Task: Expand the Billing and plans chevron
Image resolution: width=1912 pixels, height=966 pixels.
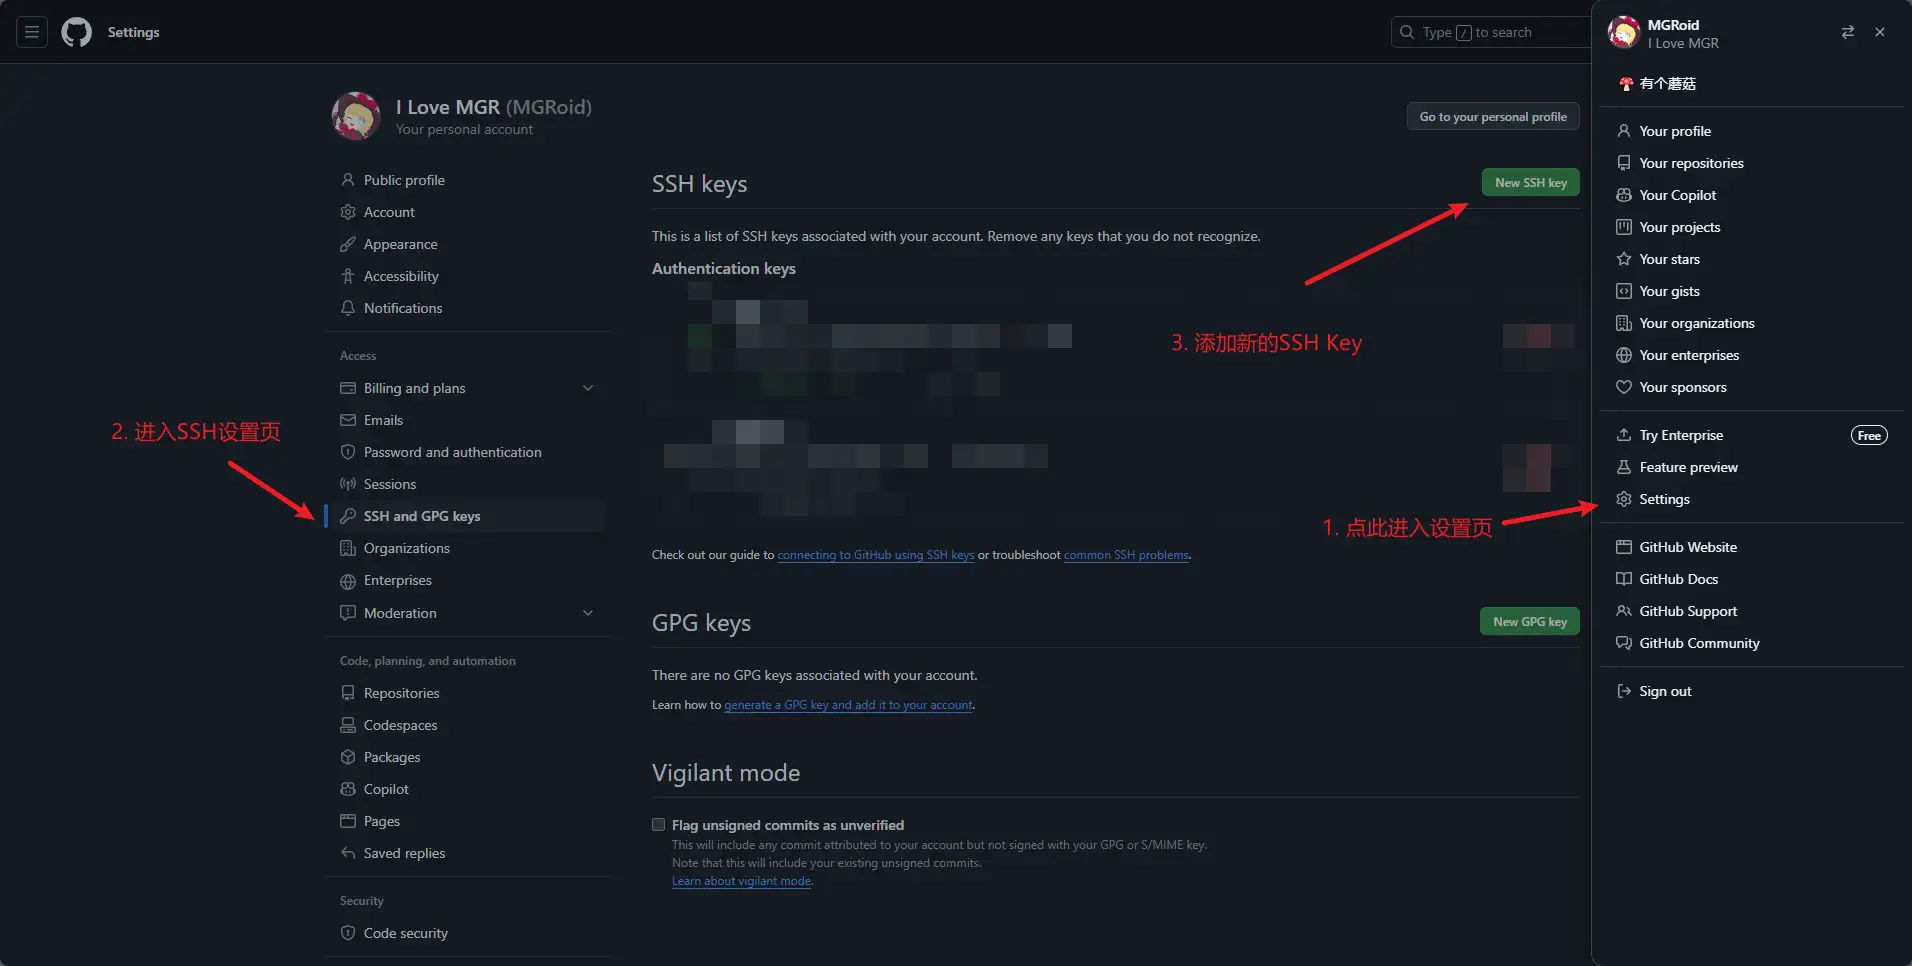Action: tap(588, 388)
